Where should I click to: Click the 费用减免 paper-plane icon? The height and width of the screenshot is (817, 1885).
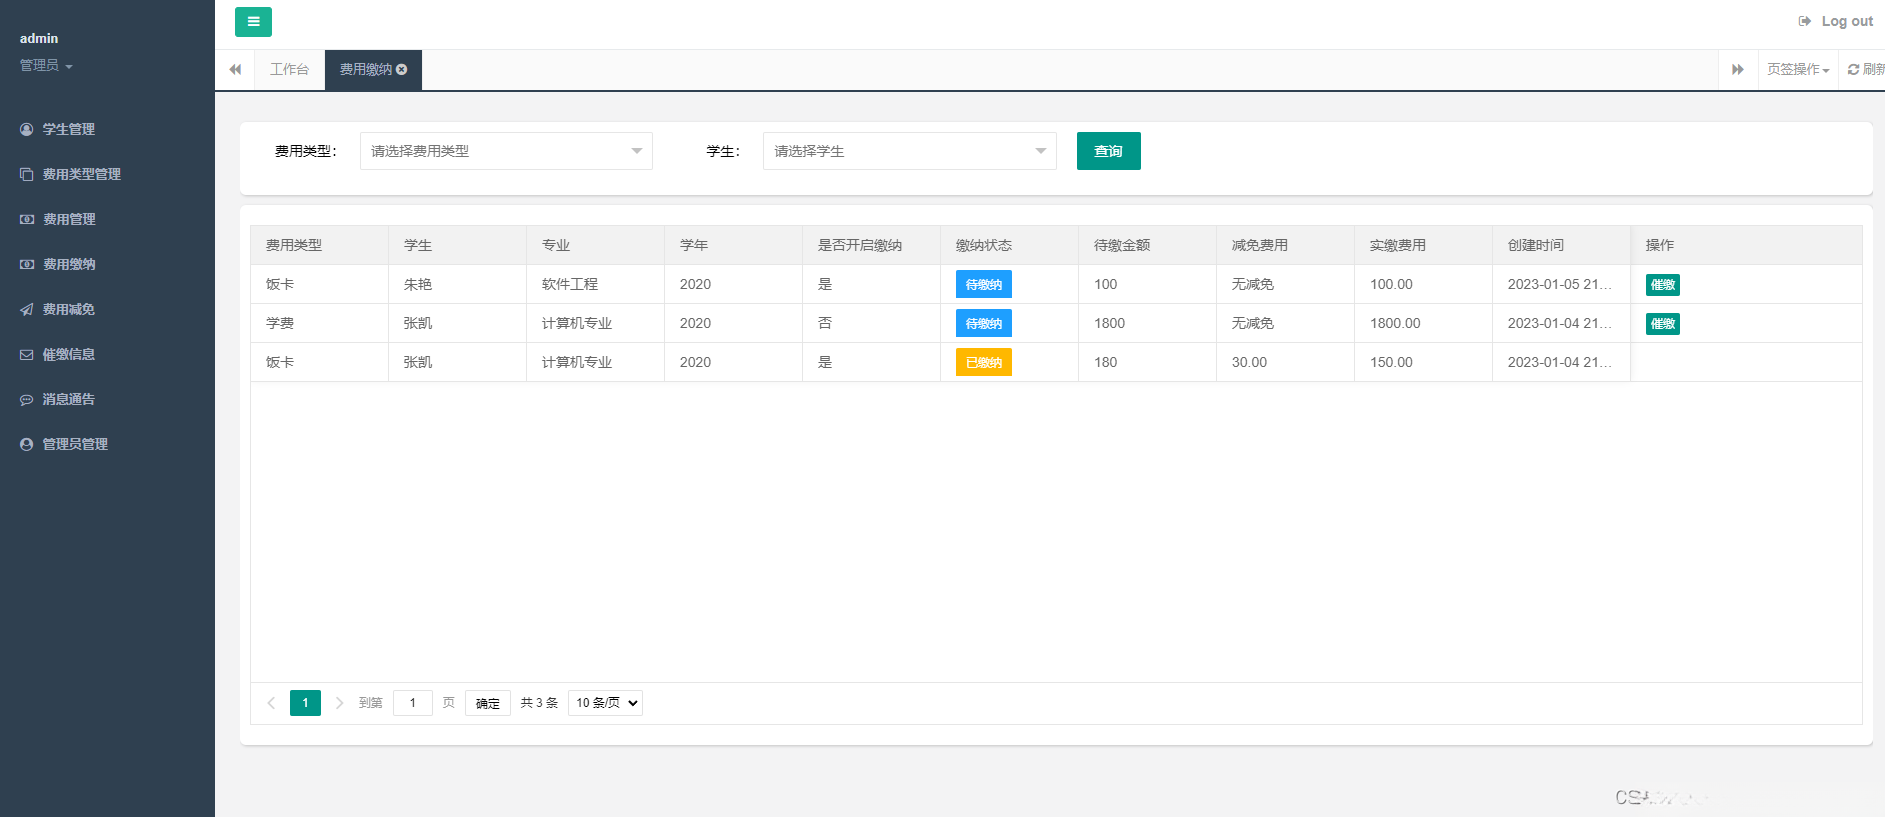(27, 309)
